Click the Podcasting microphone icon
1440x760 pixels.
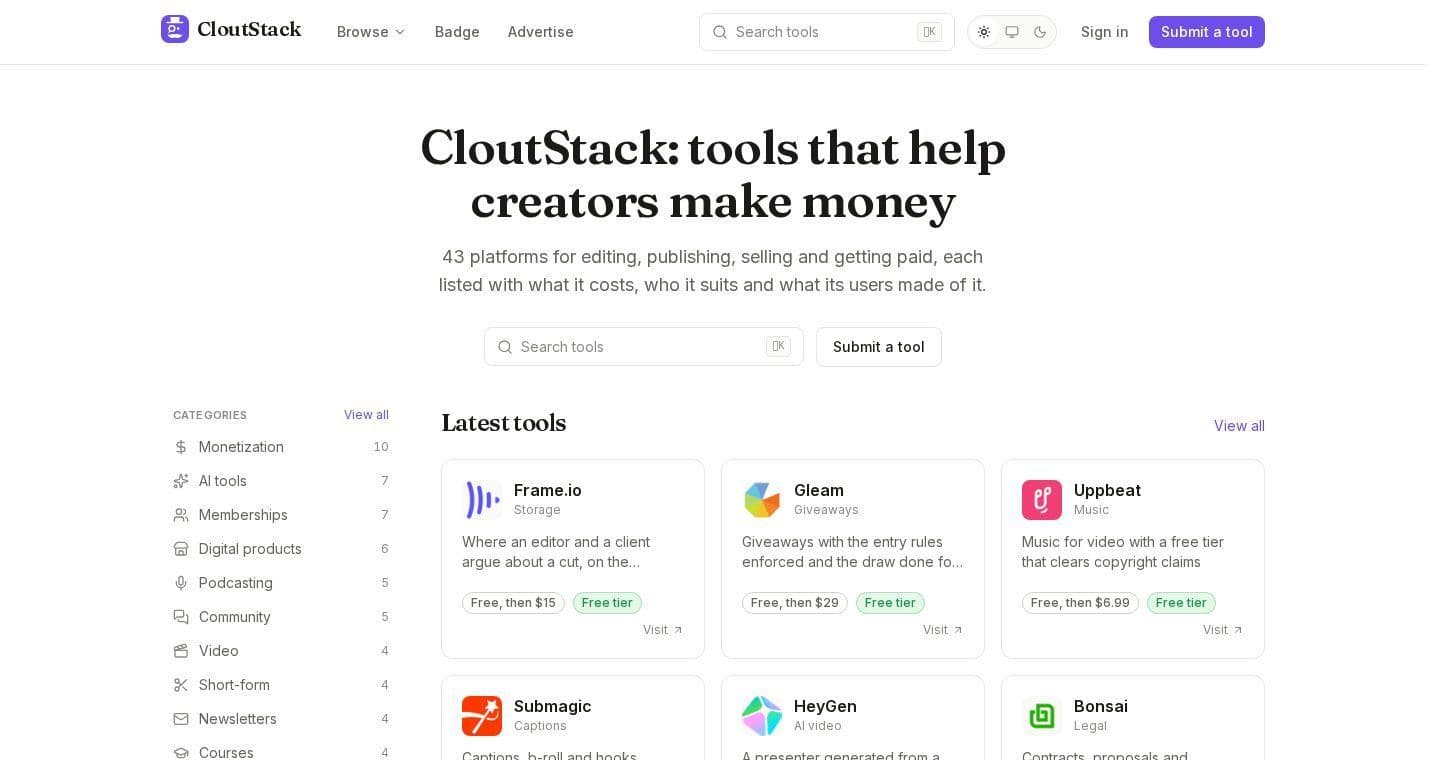181,583
